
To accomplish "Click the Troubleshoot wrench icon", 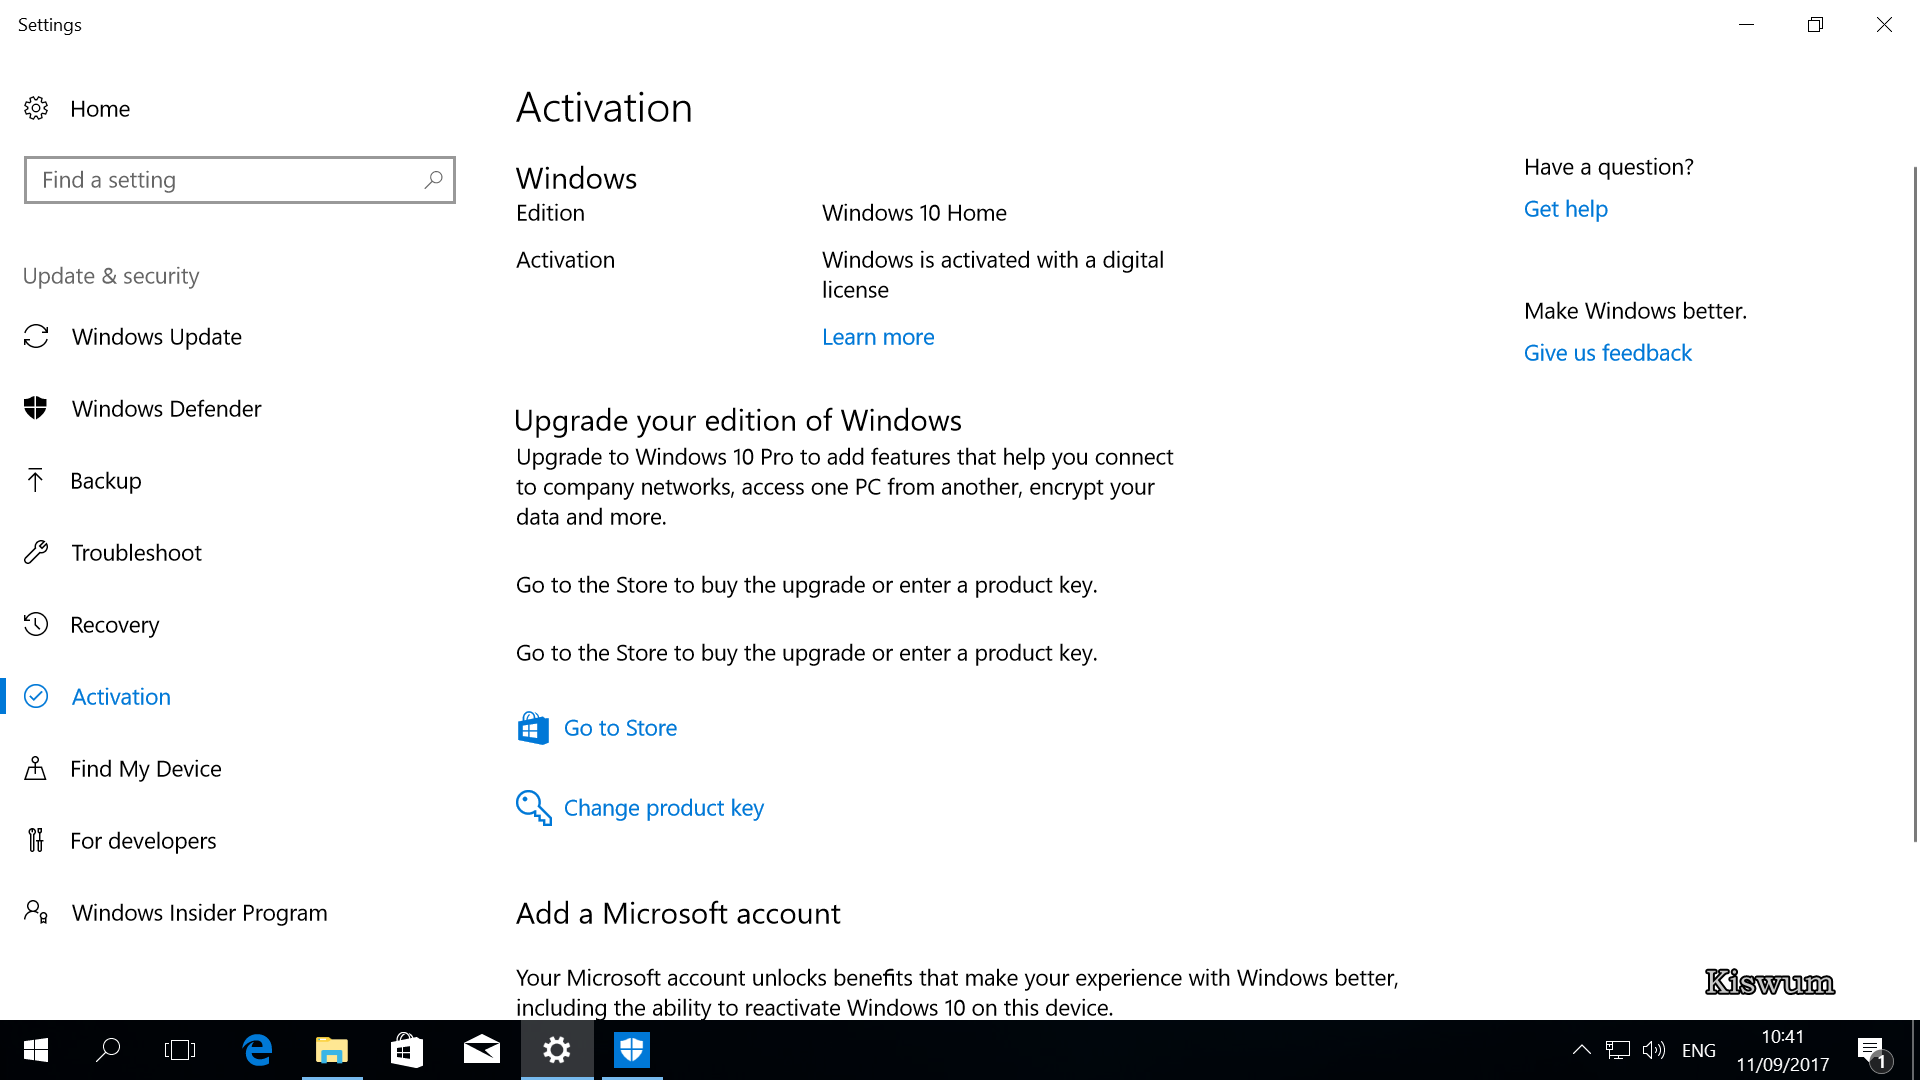I will pos(36,552).
